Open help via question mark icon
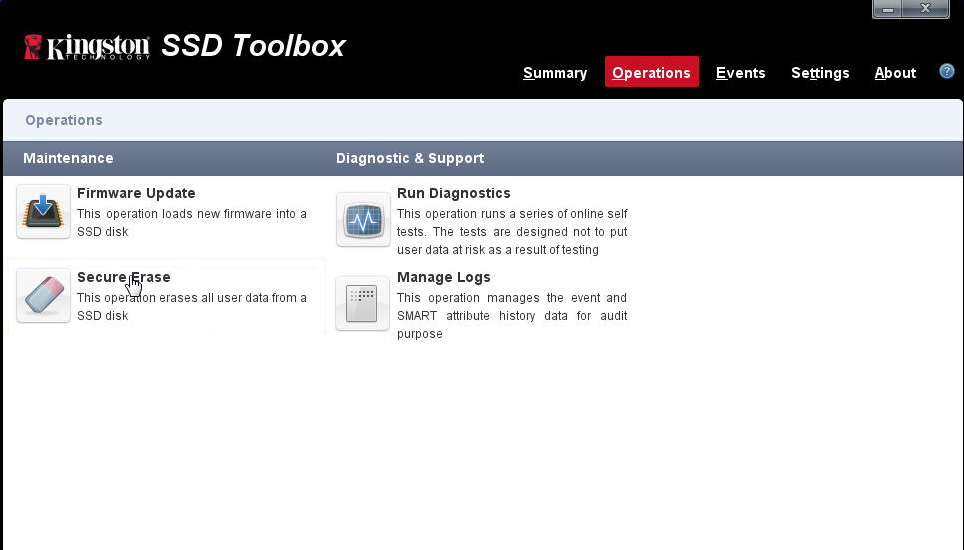The height and width of the screenshot is (550, 964). pyautogui.click(x=947, y=71)
